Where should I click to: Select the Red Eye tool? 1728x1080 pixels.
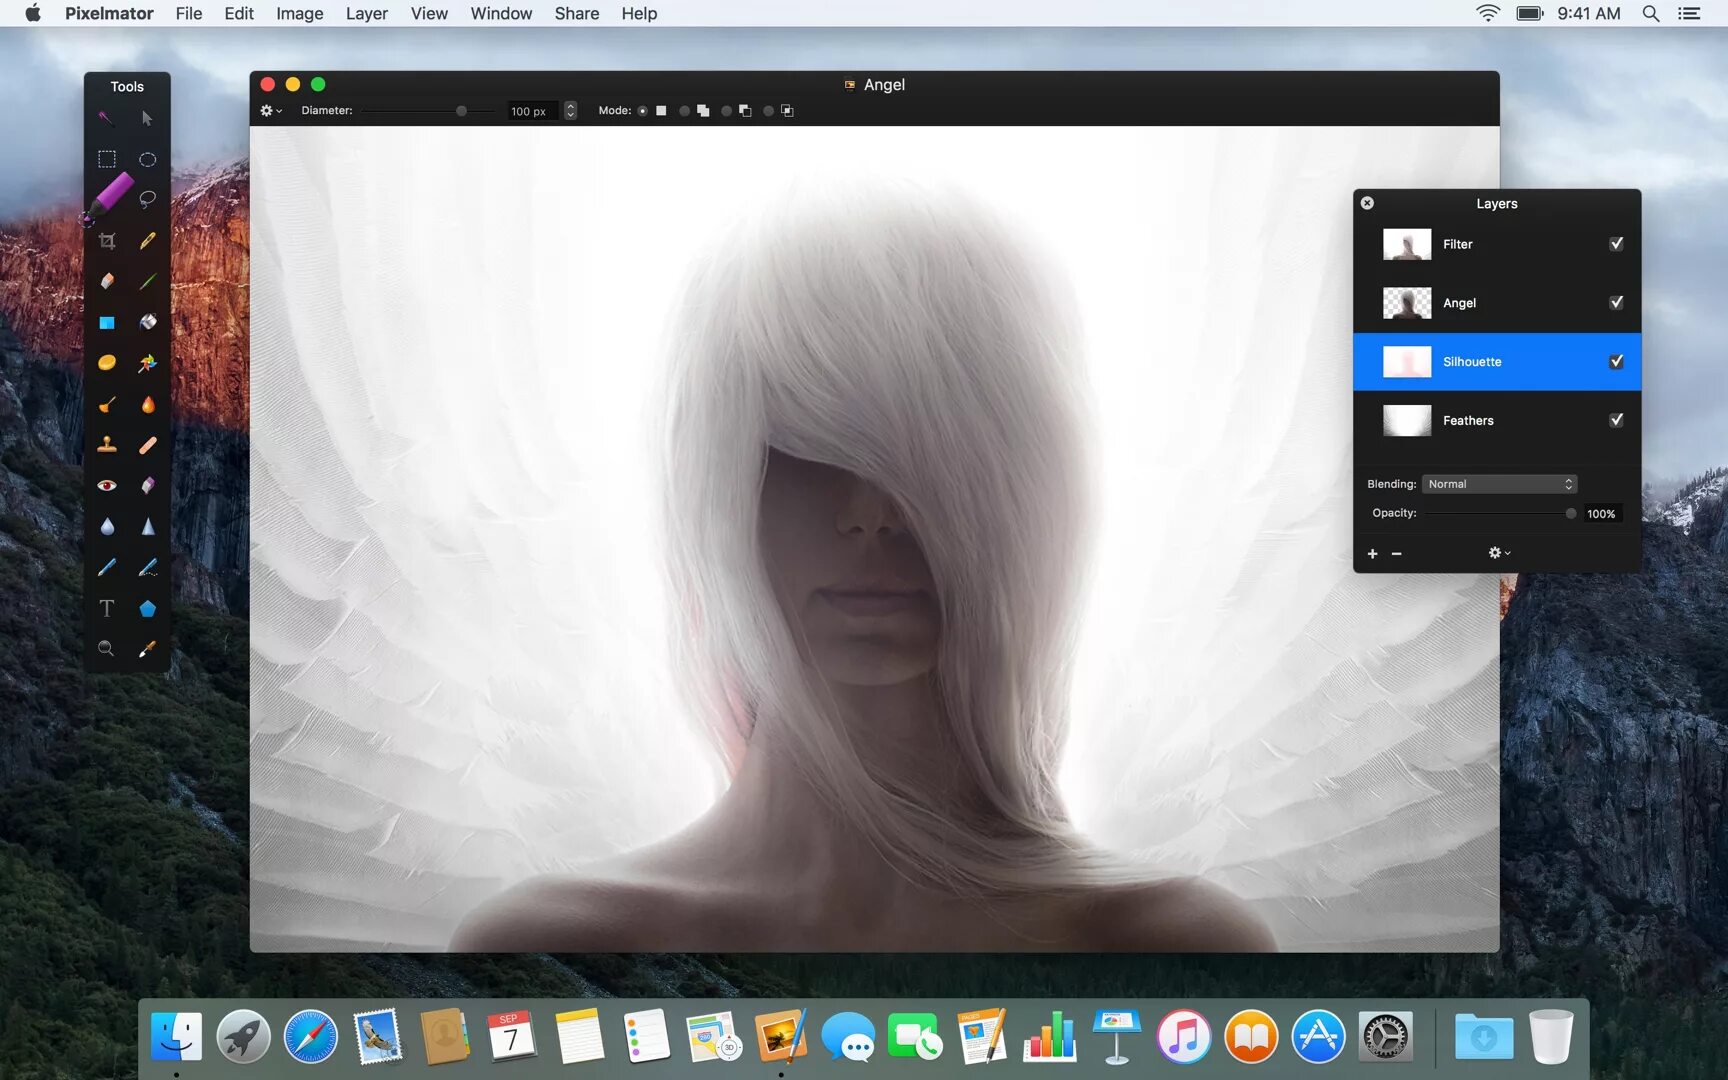point(107,486)
